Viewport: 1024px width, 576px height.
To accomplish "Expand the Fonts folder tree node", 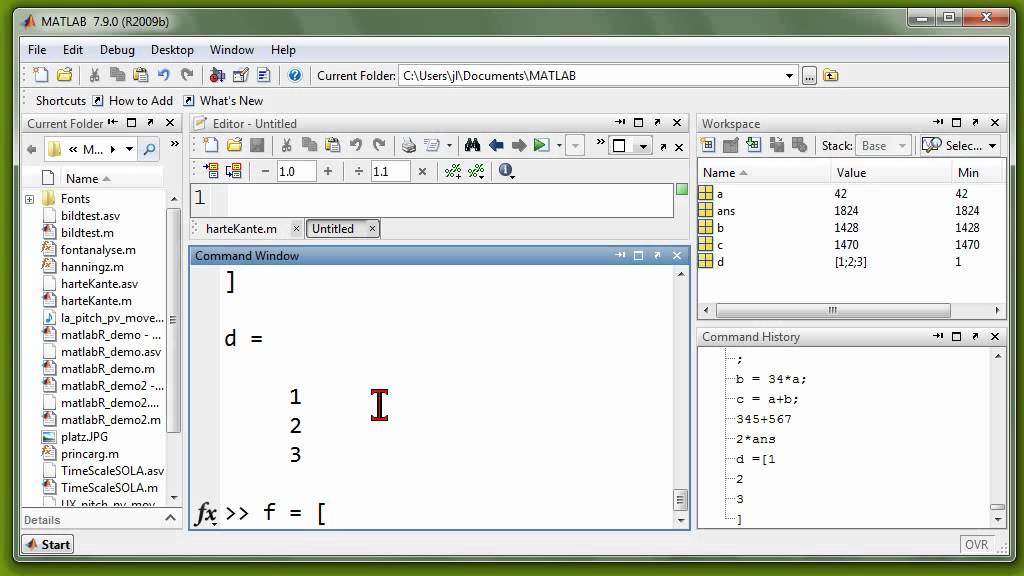I will coord(29,199).
